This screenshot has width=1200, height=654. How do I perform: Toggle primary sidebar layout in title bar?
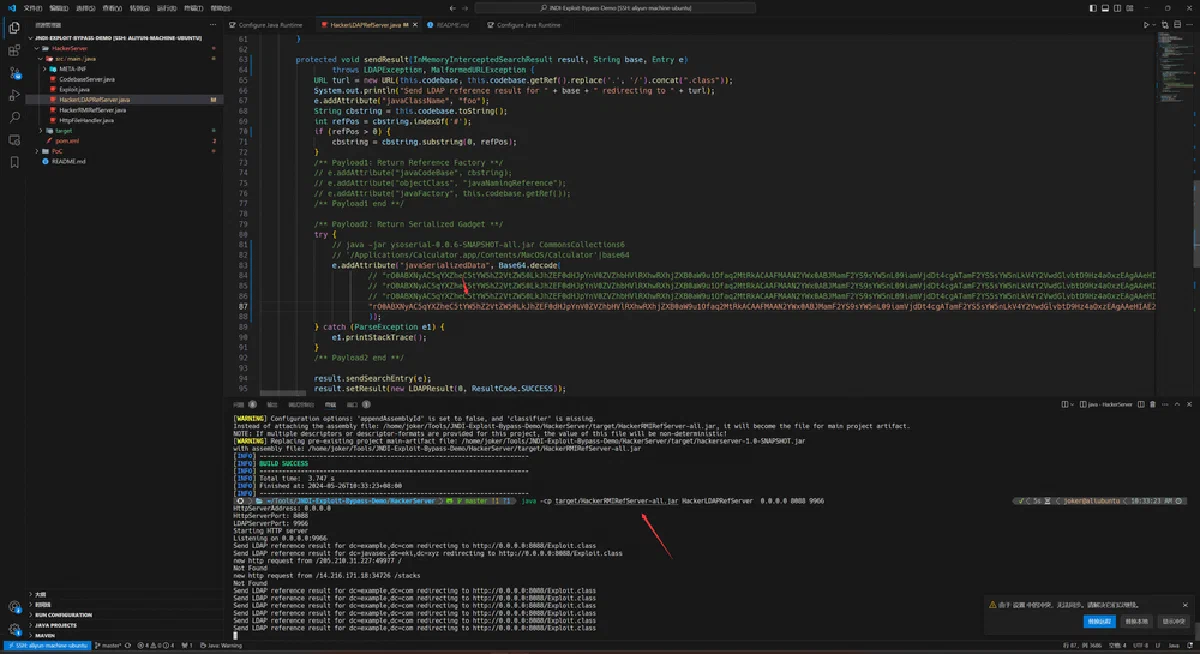click(x=1092, y=7)
